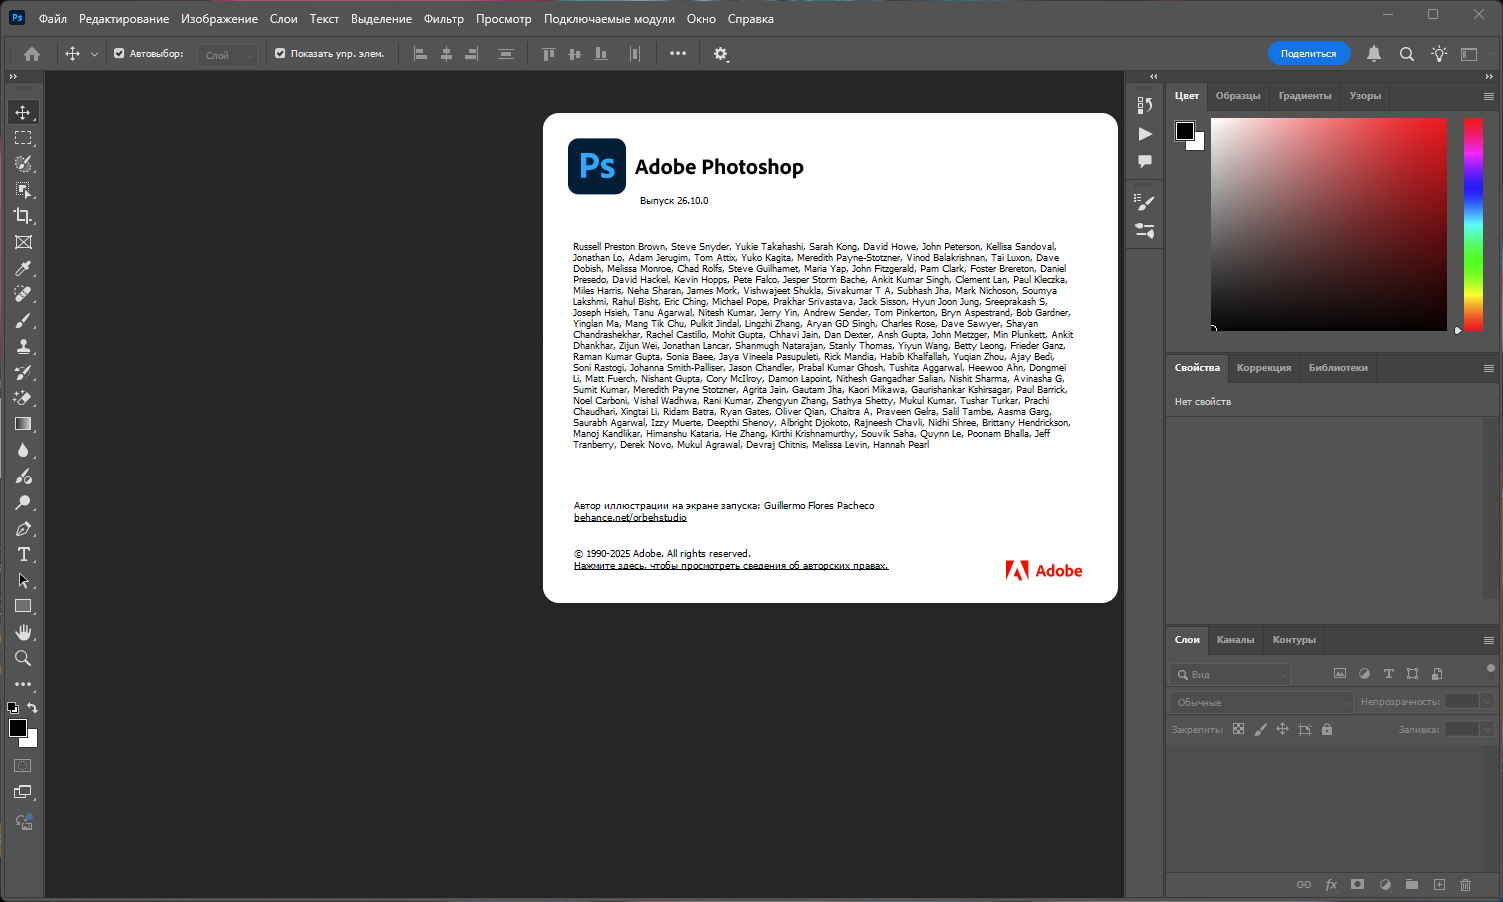Toggle Quick Mask mode
This screenshot has height=902, width=1503.
[23, 766]
